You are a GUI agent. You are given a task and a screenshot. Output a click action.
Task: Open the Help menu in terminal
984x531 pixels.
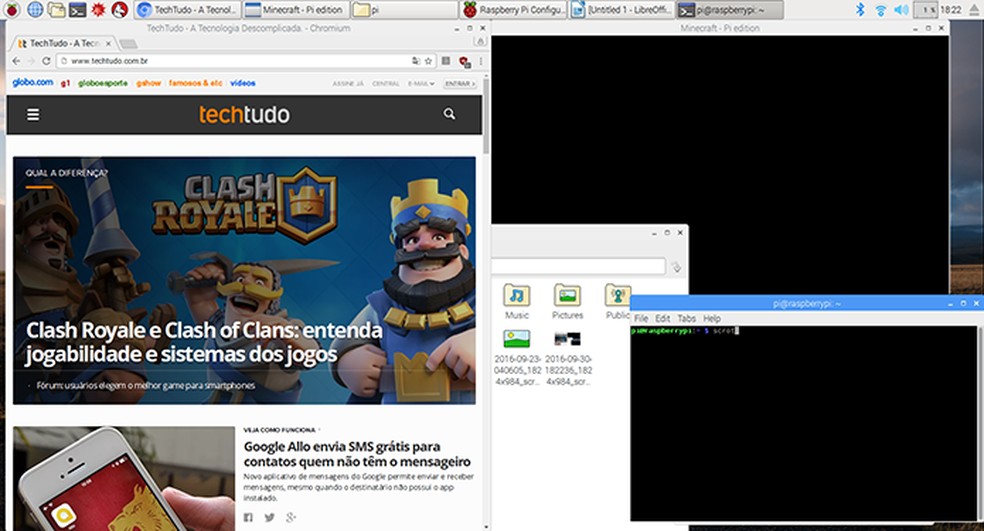pos(712,318)
